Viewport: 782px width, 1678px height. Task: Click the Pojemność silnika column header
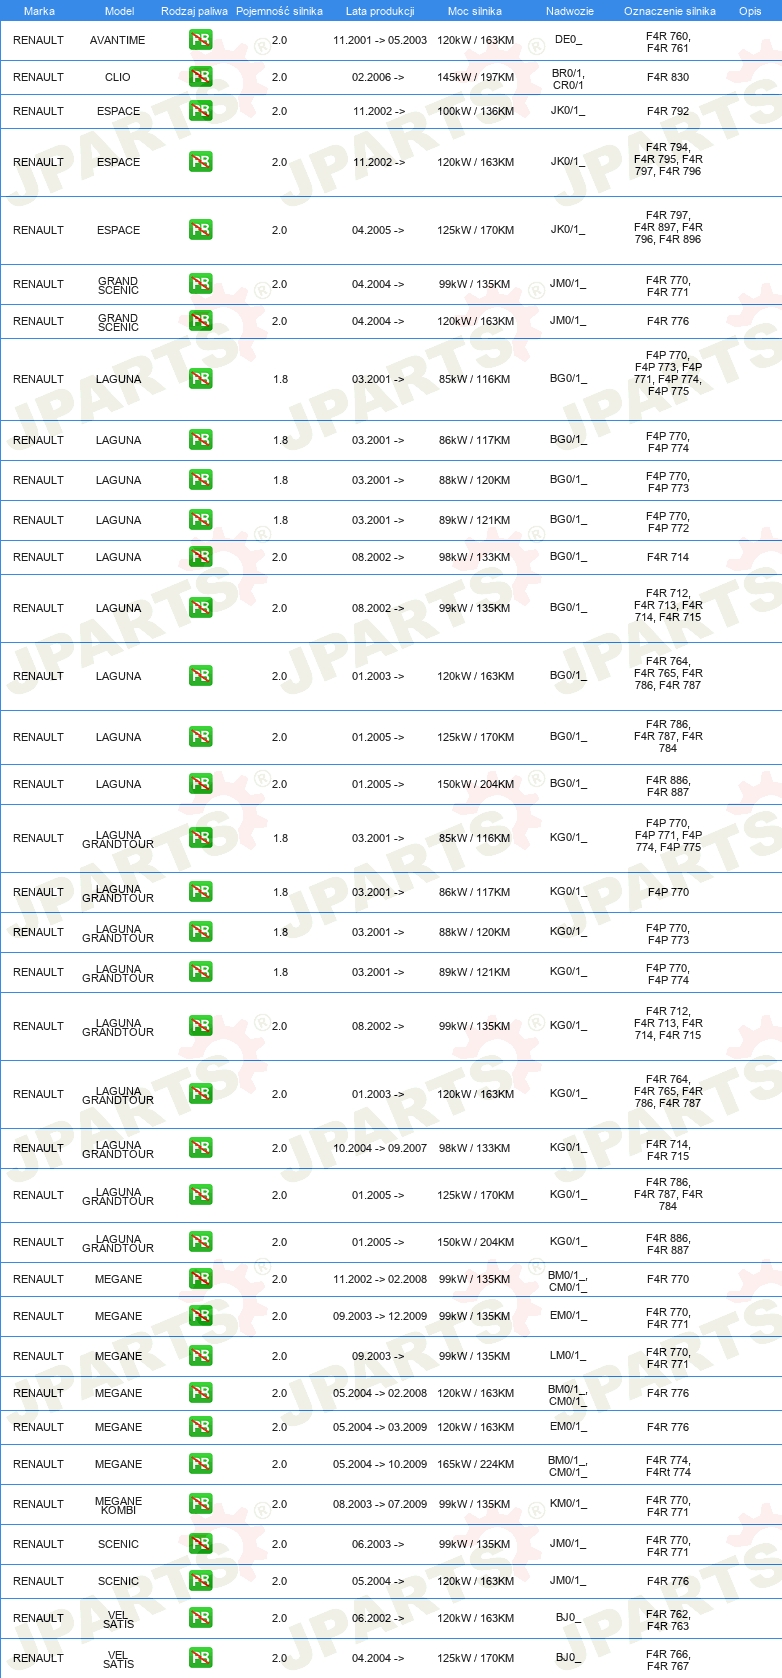(x=279, y=11)
